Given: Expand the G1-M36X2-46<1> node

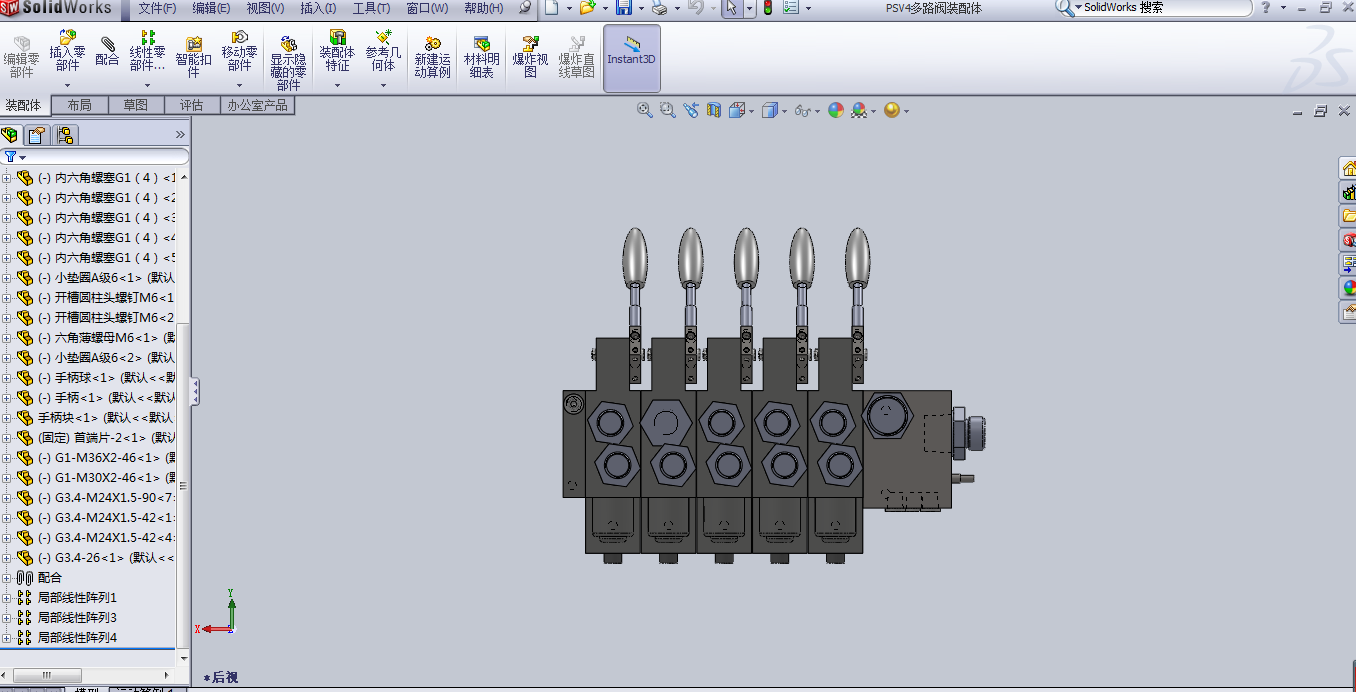Looking at the screenshot, I should pyautogui.click(x=6, y=458).
